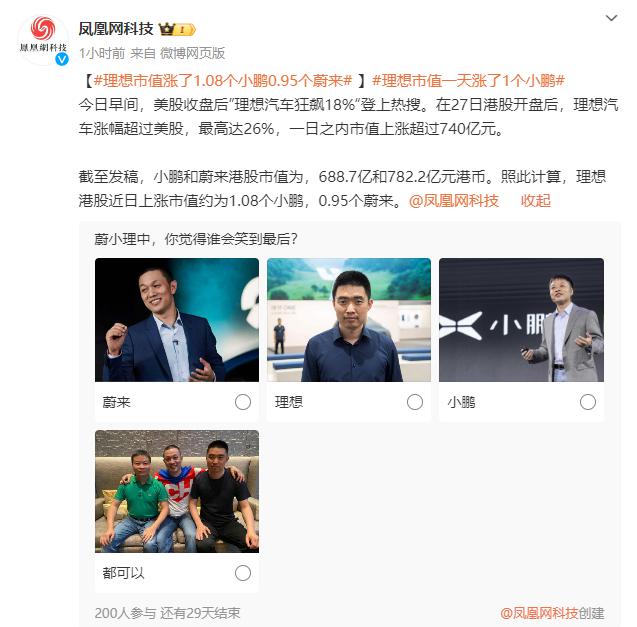
Task: Click the 1小时前 post timestamp
Action: tap(102, 53)
